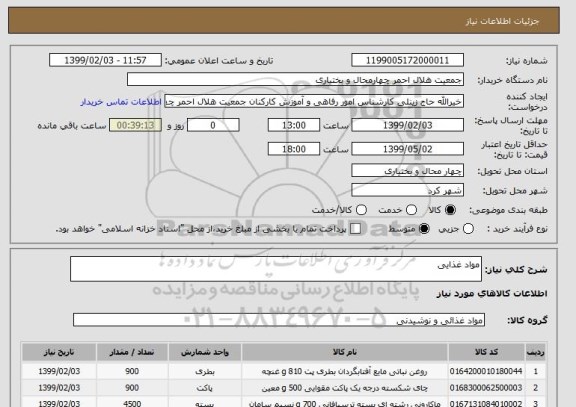Screen dimensions: 576x407
Task: Click the price validity date 1399/05/02 field
Action: [407, 149]
